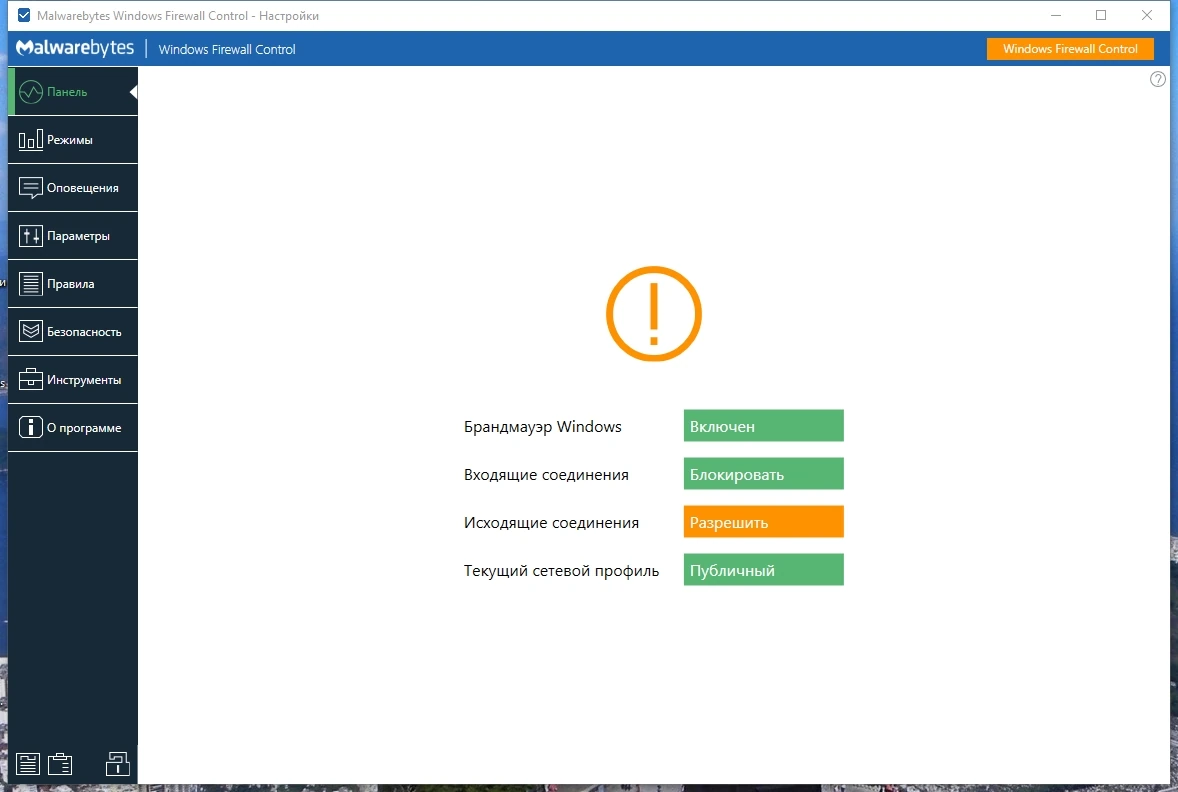Click the title bar application checkbox icon
The image size is (1178, 792).
click(24, 15)
